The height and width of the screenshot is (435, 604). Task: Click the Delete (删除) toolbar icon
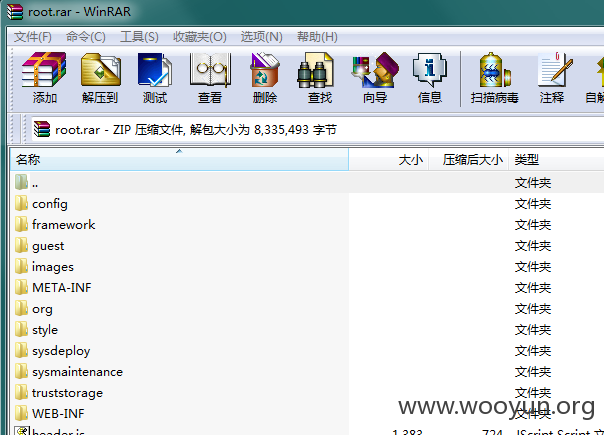point(265,70)
